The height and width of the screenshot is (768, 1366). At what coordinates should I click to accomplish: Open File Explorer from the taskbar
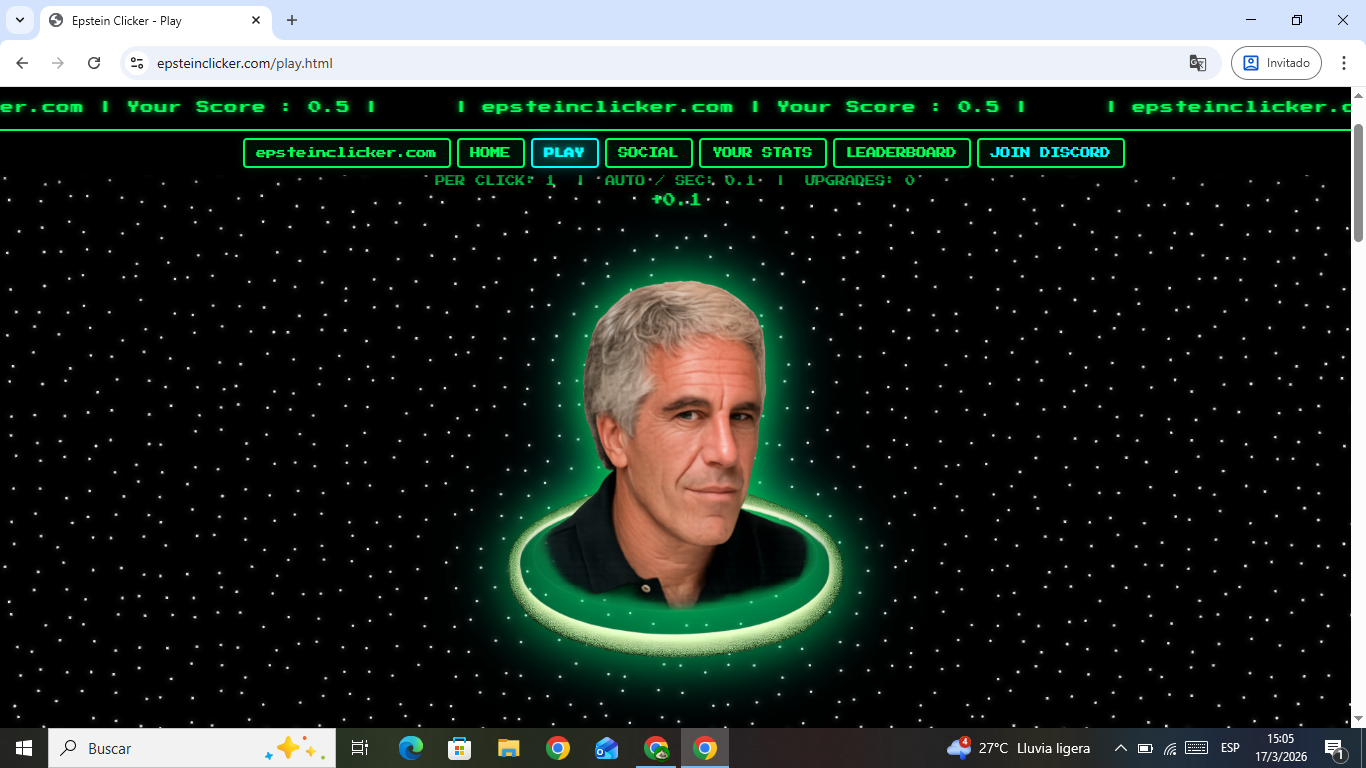(509, 748)
